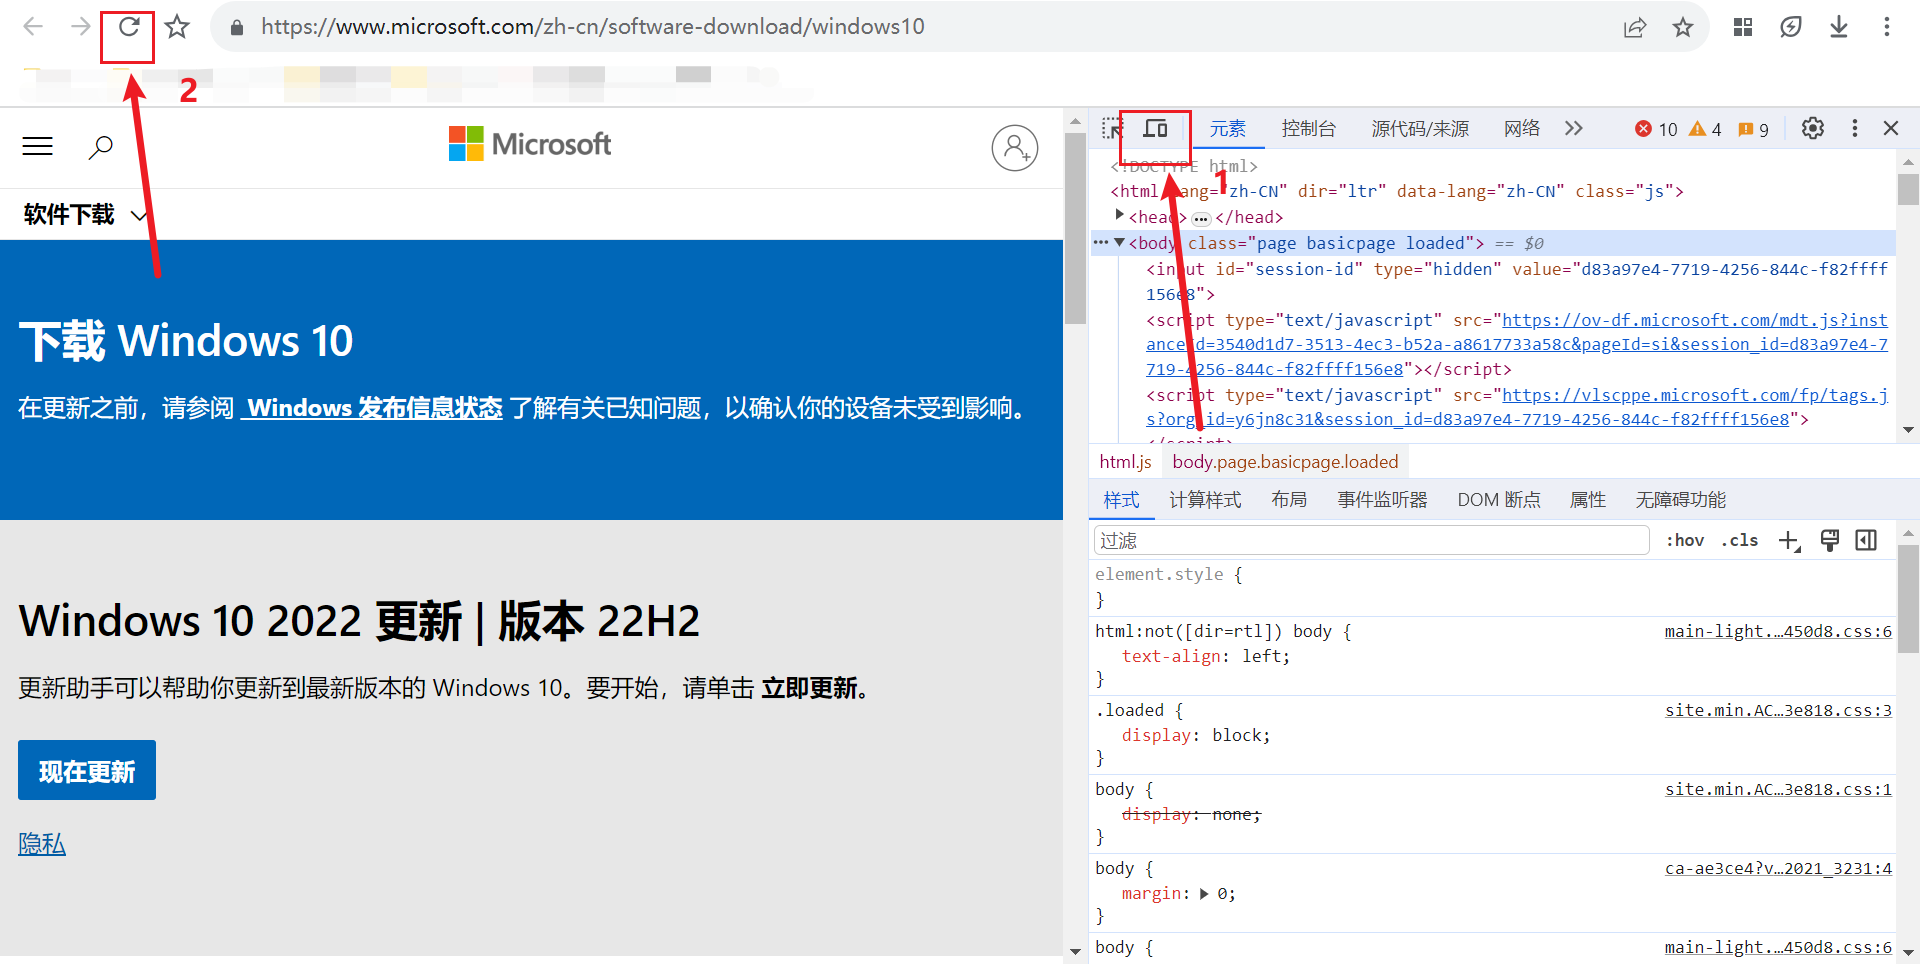Open the browser three-dot main menu
The image size is (1920, 964).
1887,27
